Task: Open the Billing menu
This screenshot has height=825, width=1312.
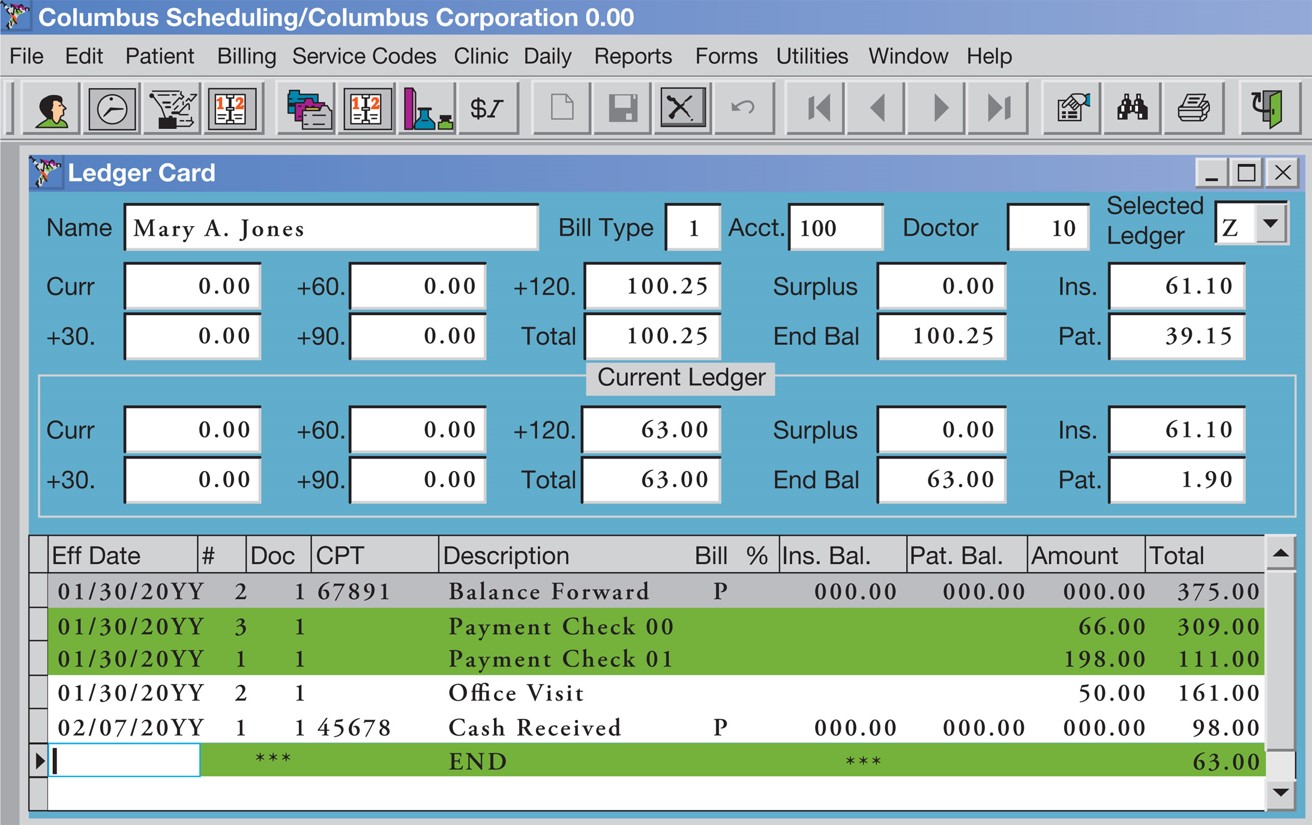Action: (x=247, y=56)
